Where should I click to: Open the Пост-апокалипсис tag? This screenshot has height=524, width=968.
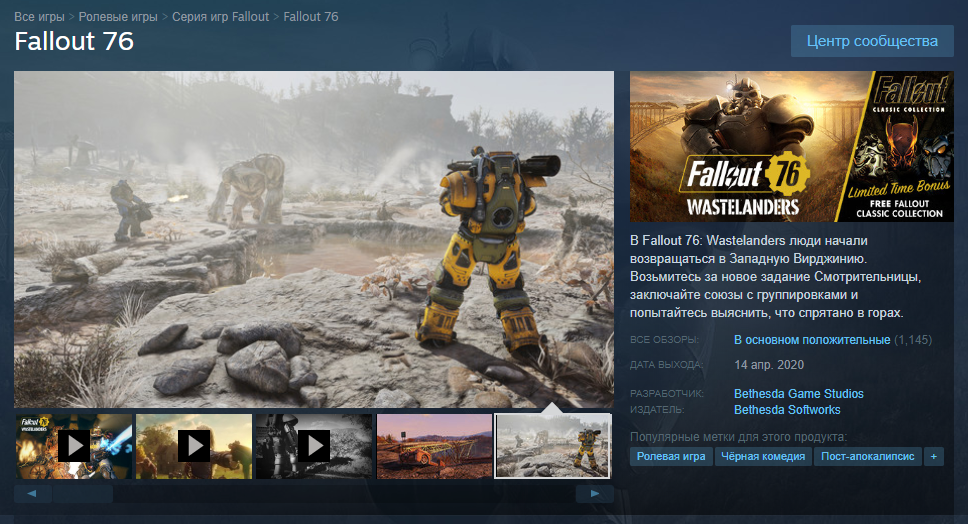[x=867, y=456]
